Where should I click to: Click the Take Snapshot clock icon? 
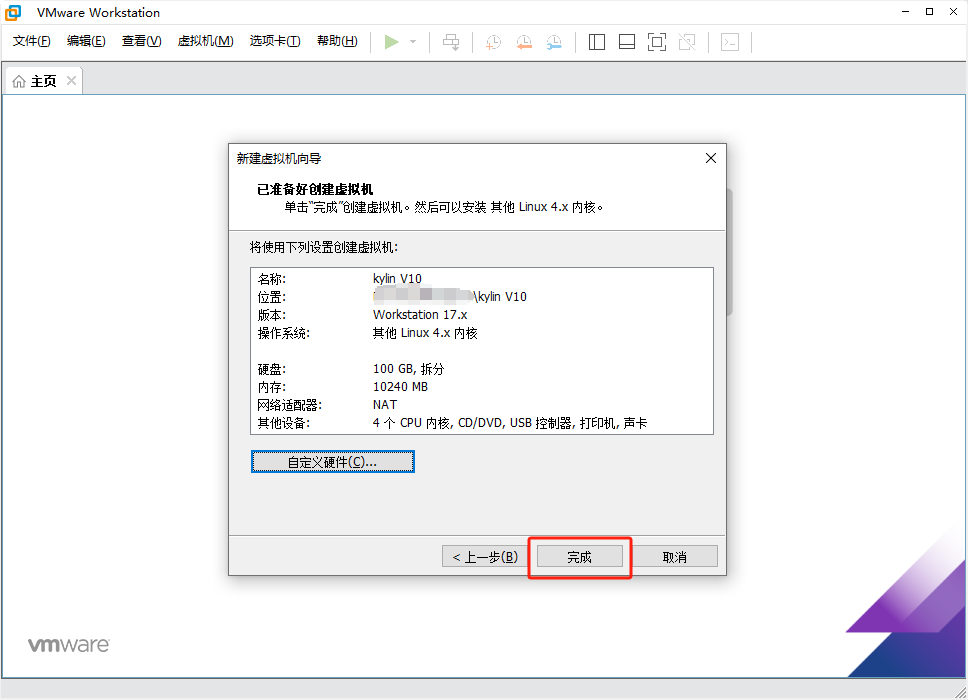click(493, 42)
